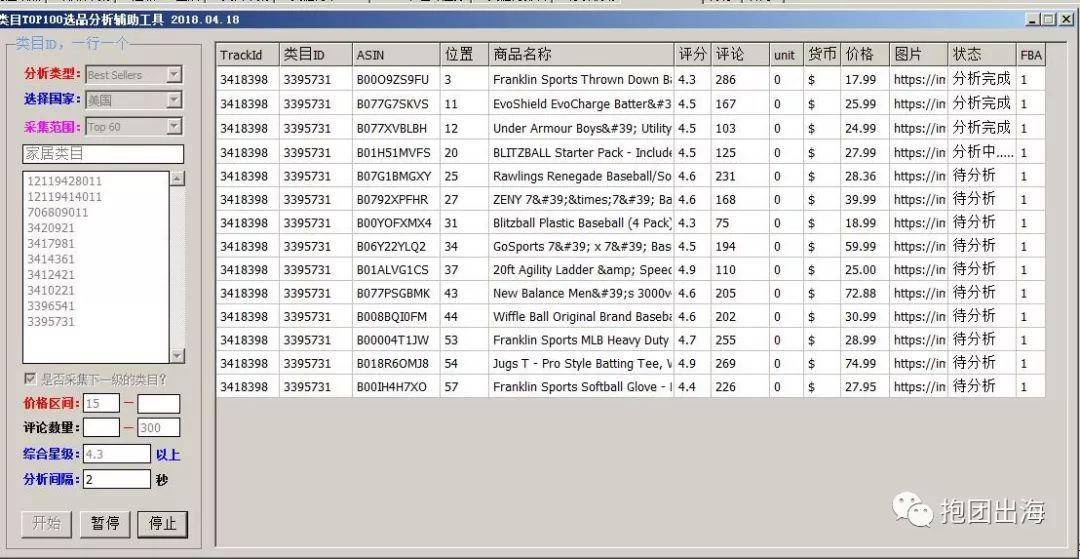
Task: Click product name GoSports 7' x 7' row
Action: 581,246
